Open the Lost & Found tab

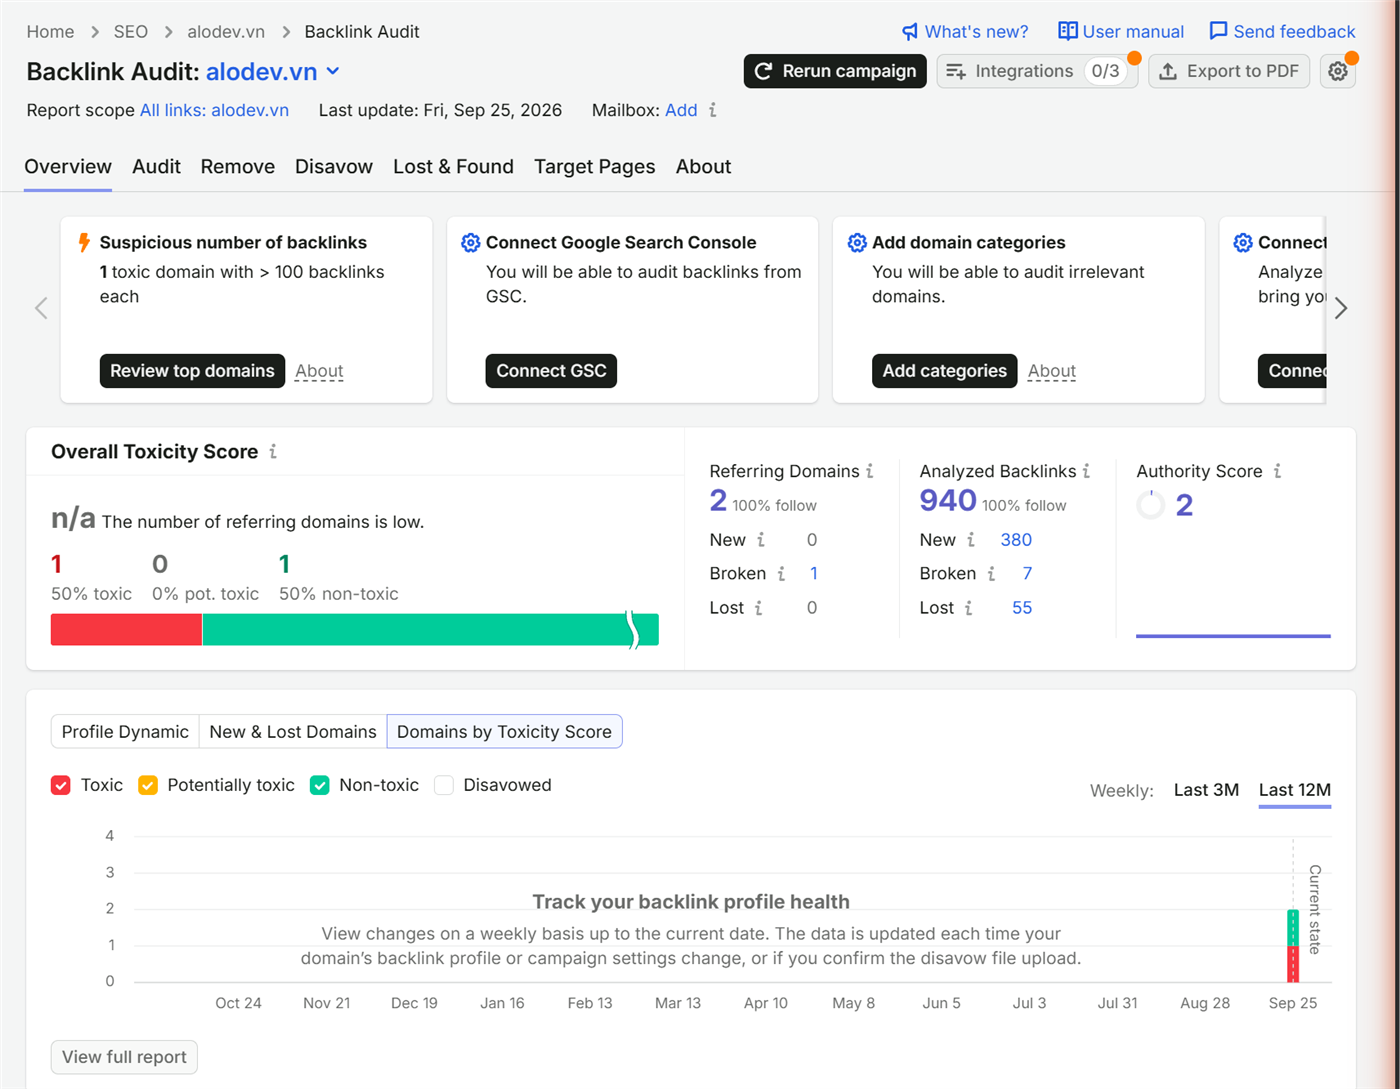[x=453, y=167]
